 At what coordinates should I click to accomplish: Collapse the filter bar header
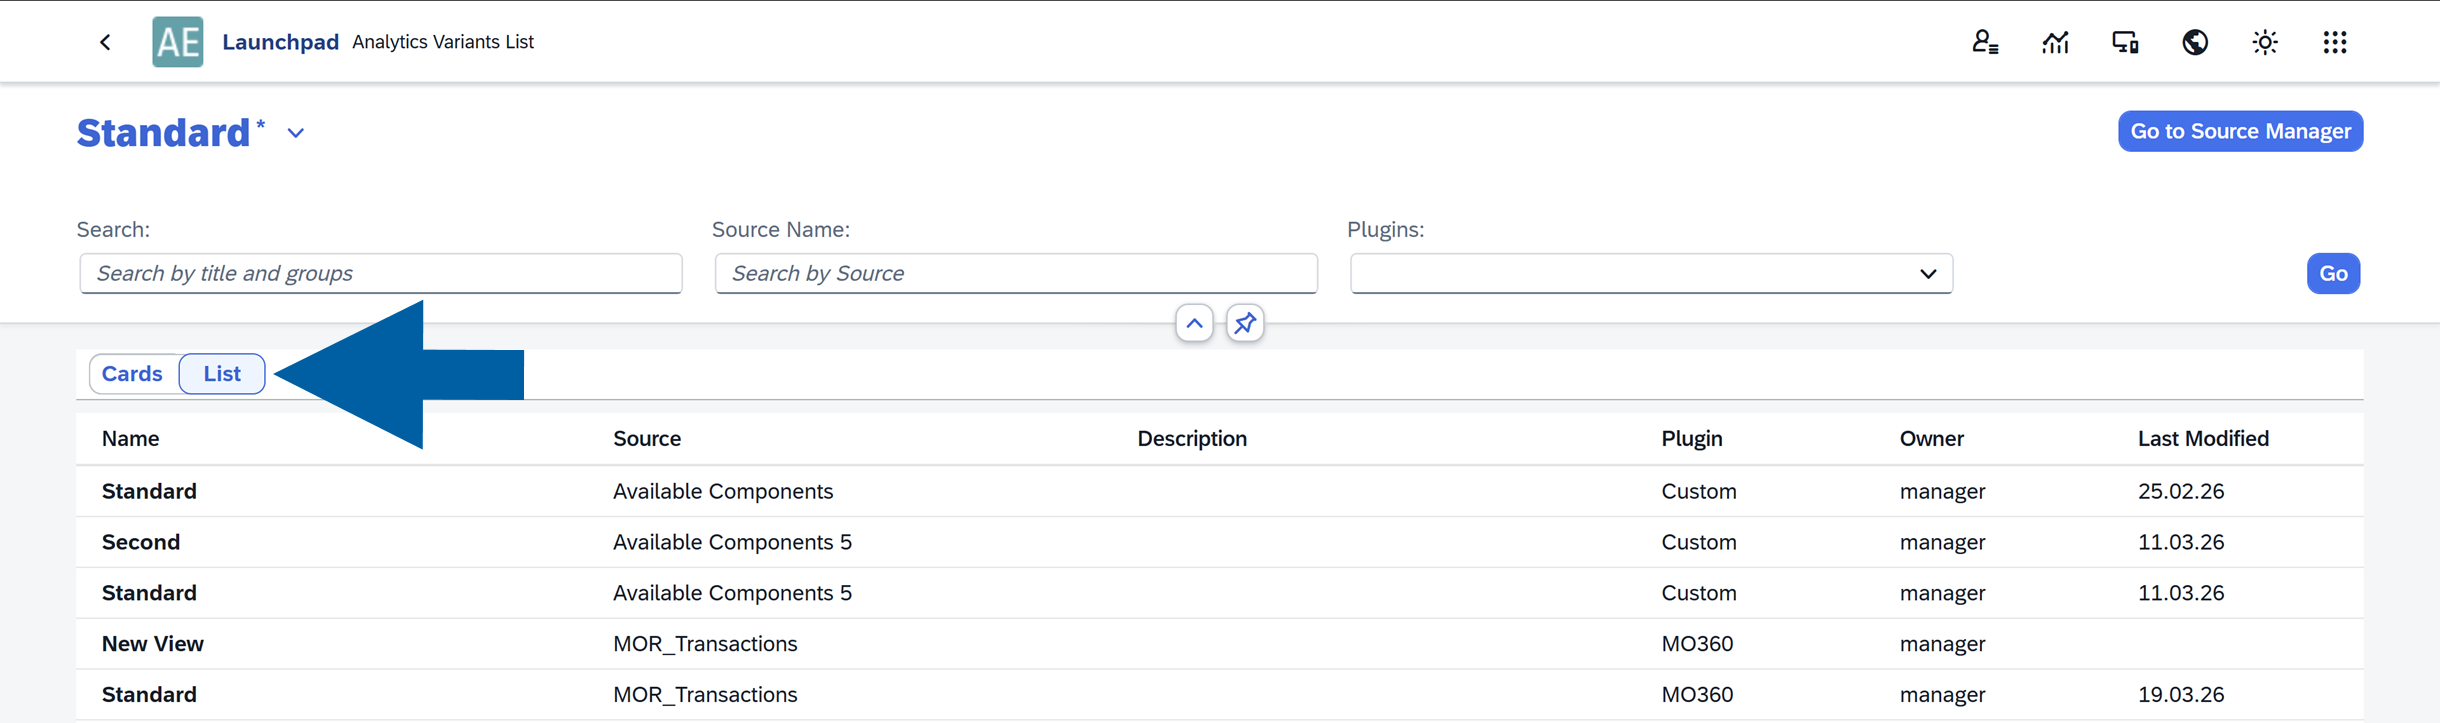(x=1194, y=323)
